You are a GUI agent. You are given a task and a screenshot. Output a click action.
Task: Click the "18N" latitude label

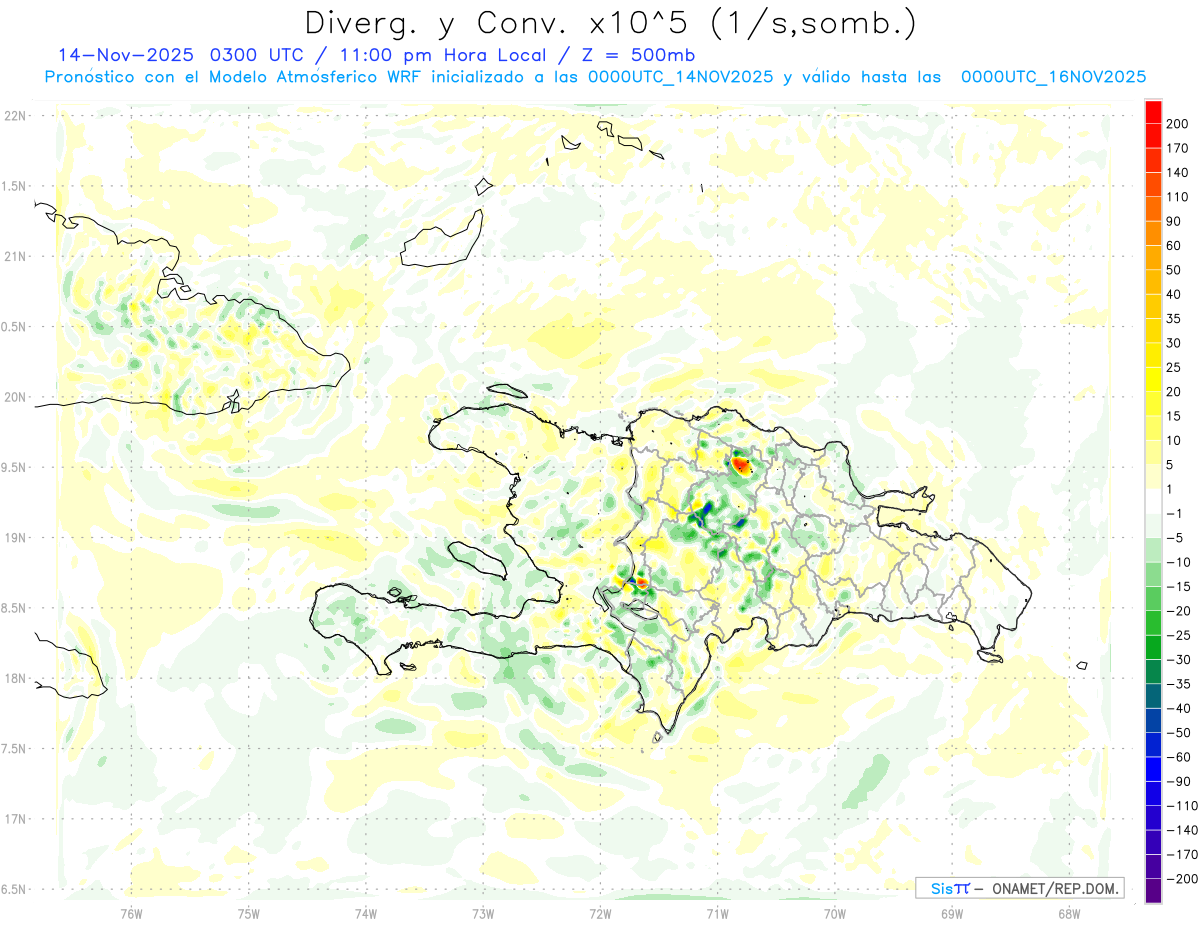pos(15,678)
